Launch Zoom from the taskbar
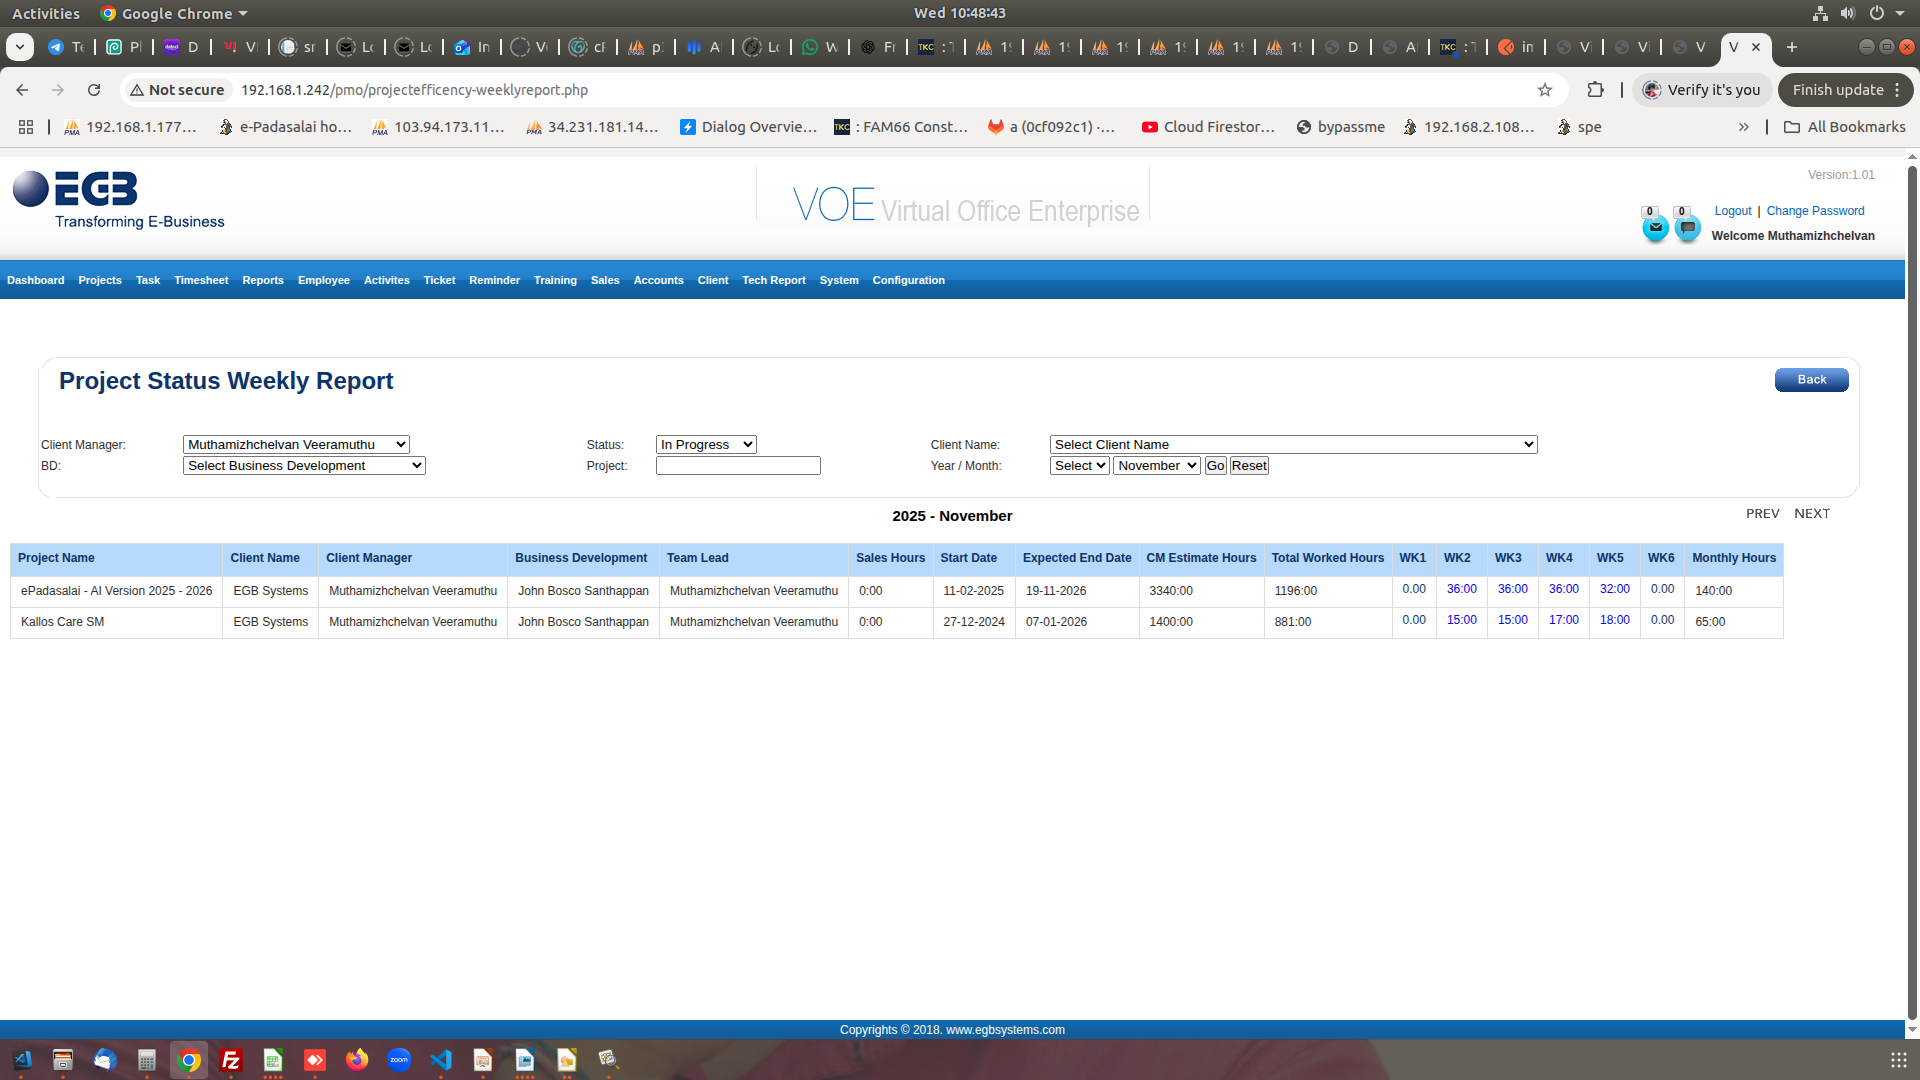Image resolution: width=1920 pixels, height=1080 pixels. [399, 1060]
